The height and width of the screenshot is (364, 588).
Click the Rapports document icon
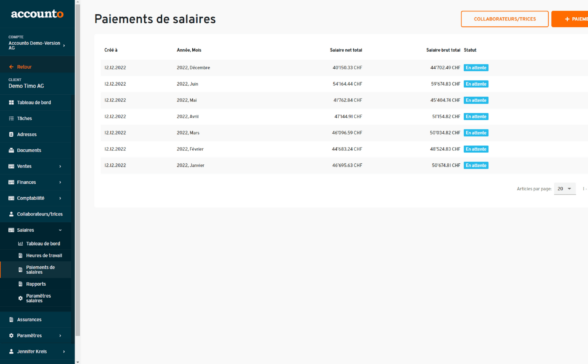click(x=21, y=284)
